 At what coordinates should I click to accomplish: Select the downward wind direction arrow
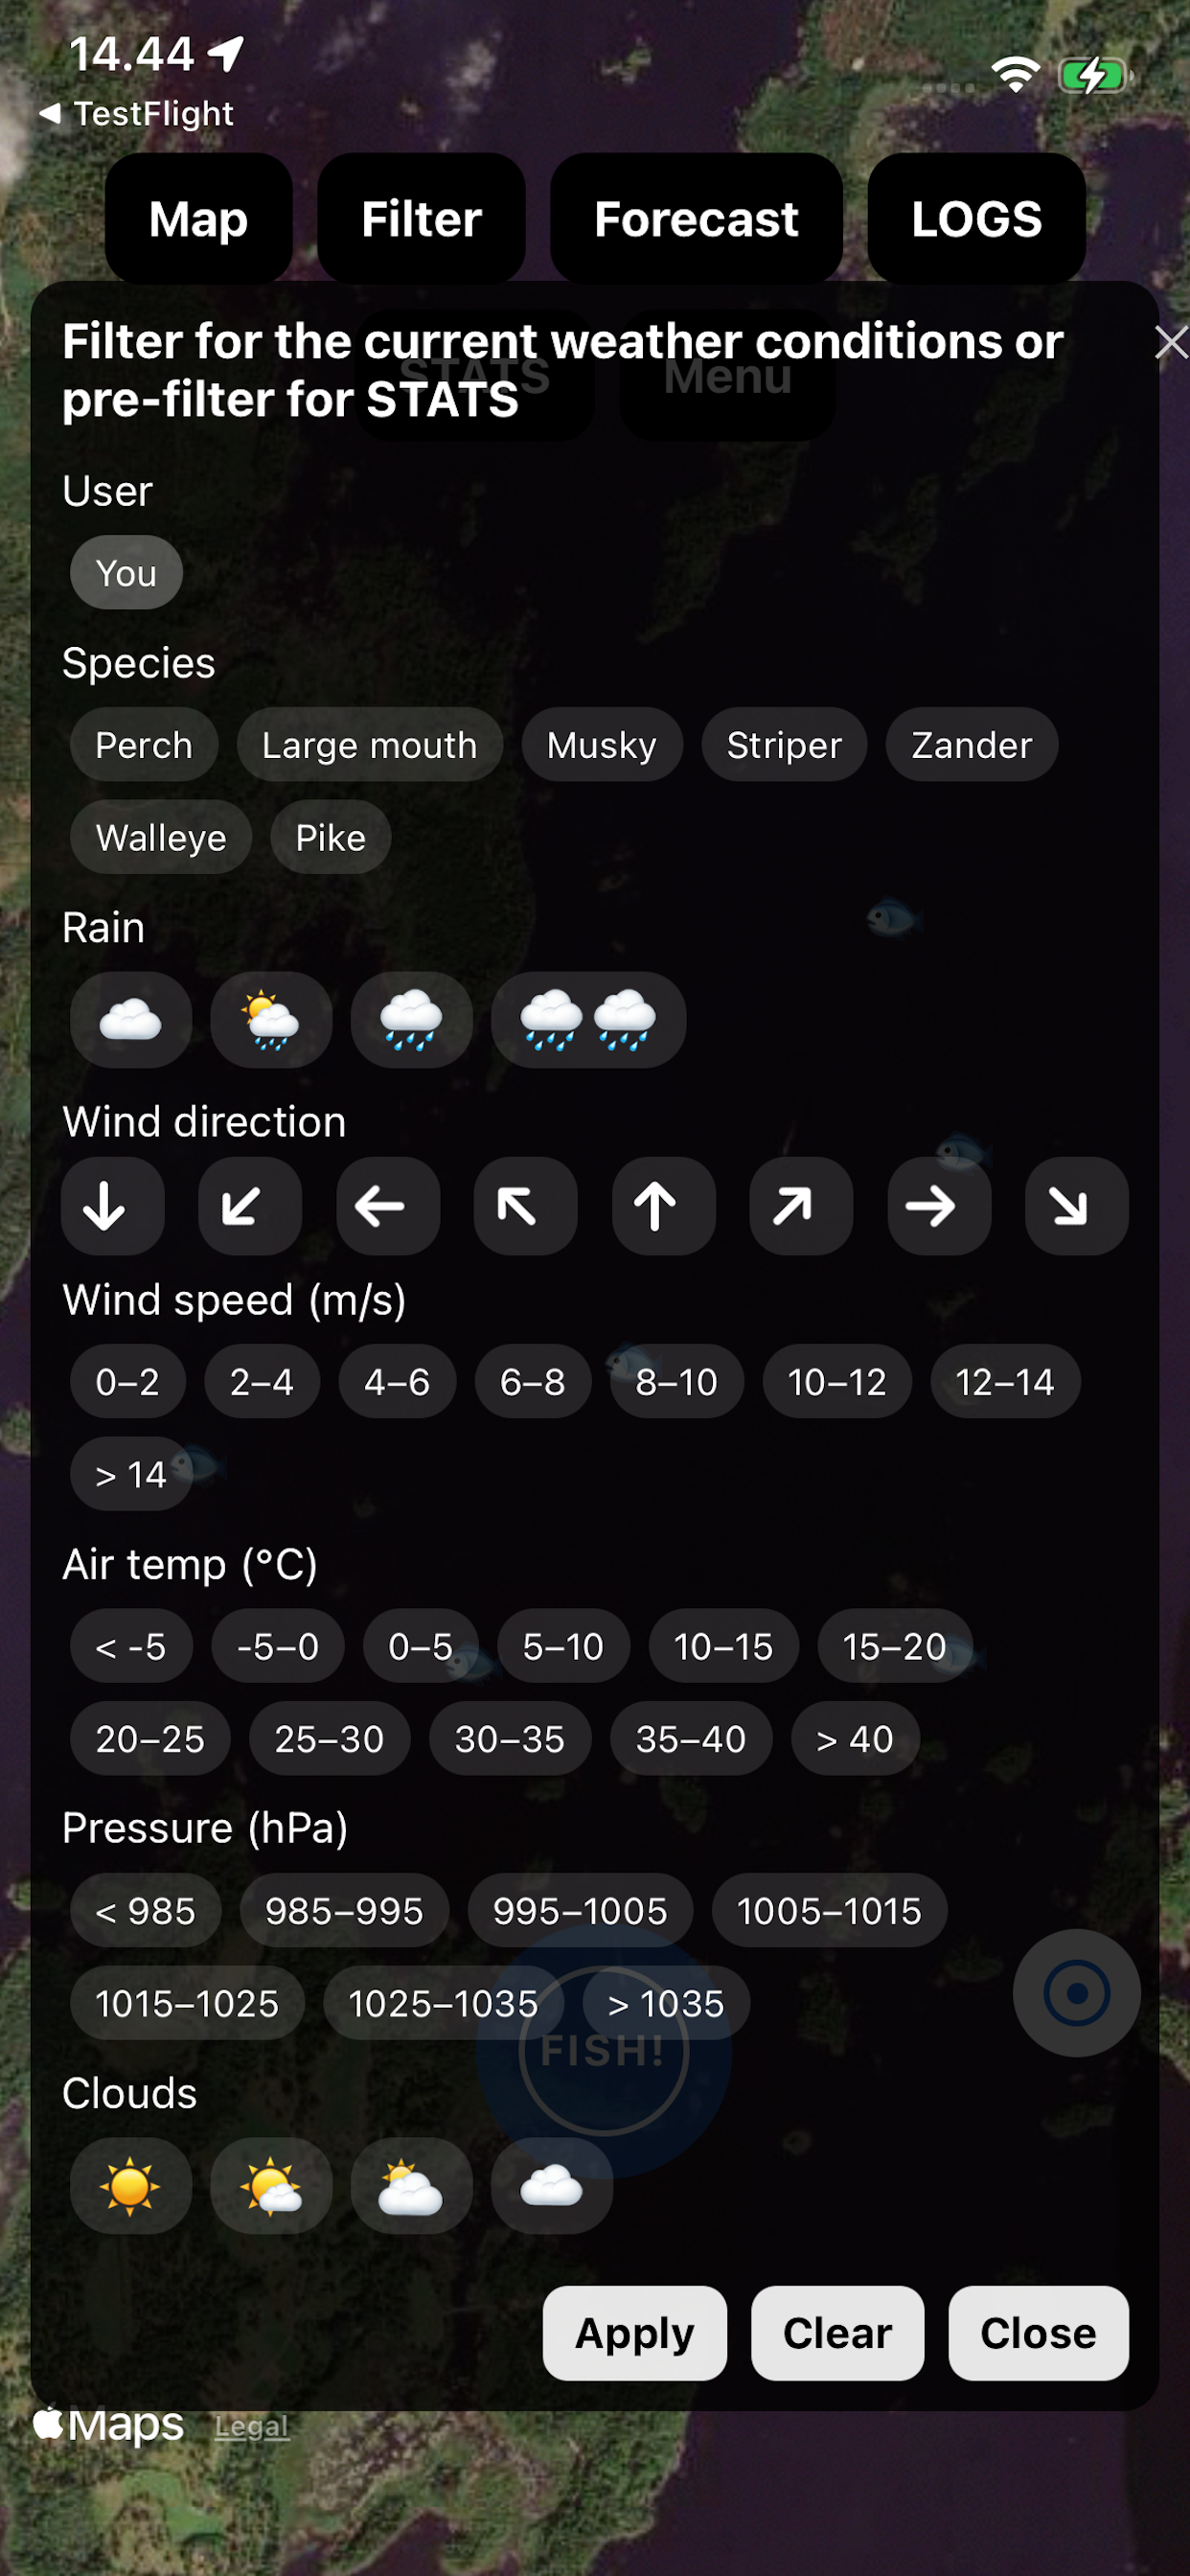pos(113,1206)
